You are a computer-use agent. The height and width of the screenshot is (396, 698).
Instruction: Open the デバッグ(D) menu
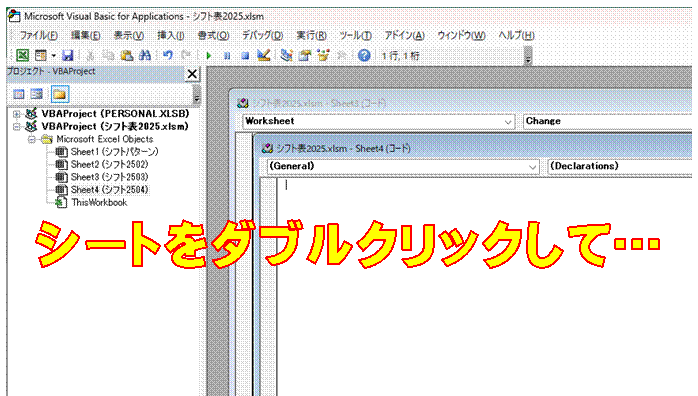click(x=263, y=36)
